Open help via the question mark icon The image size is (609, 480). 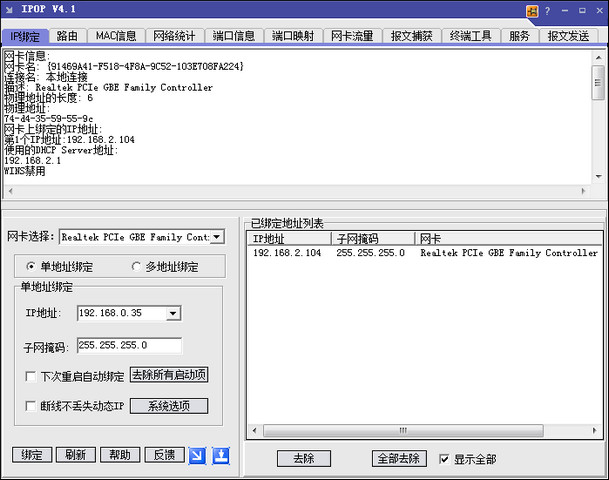(x=547, y=11)
